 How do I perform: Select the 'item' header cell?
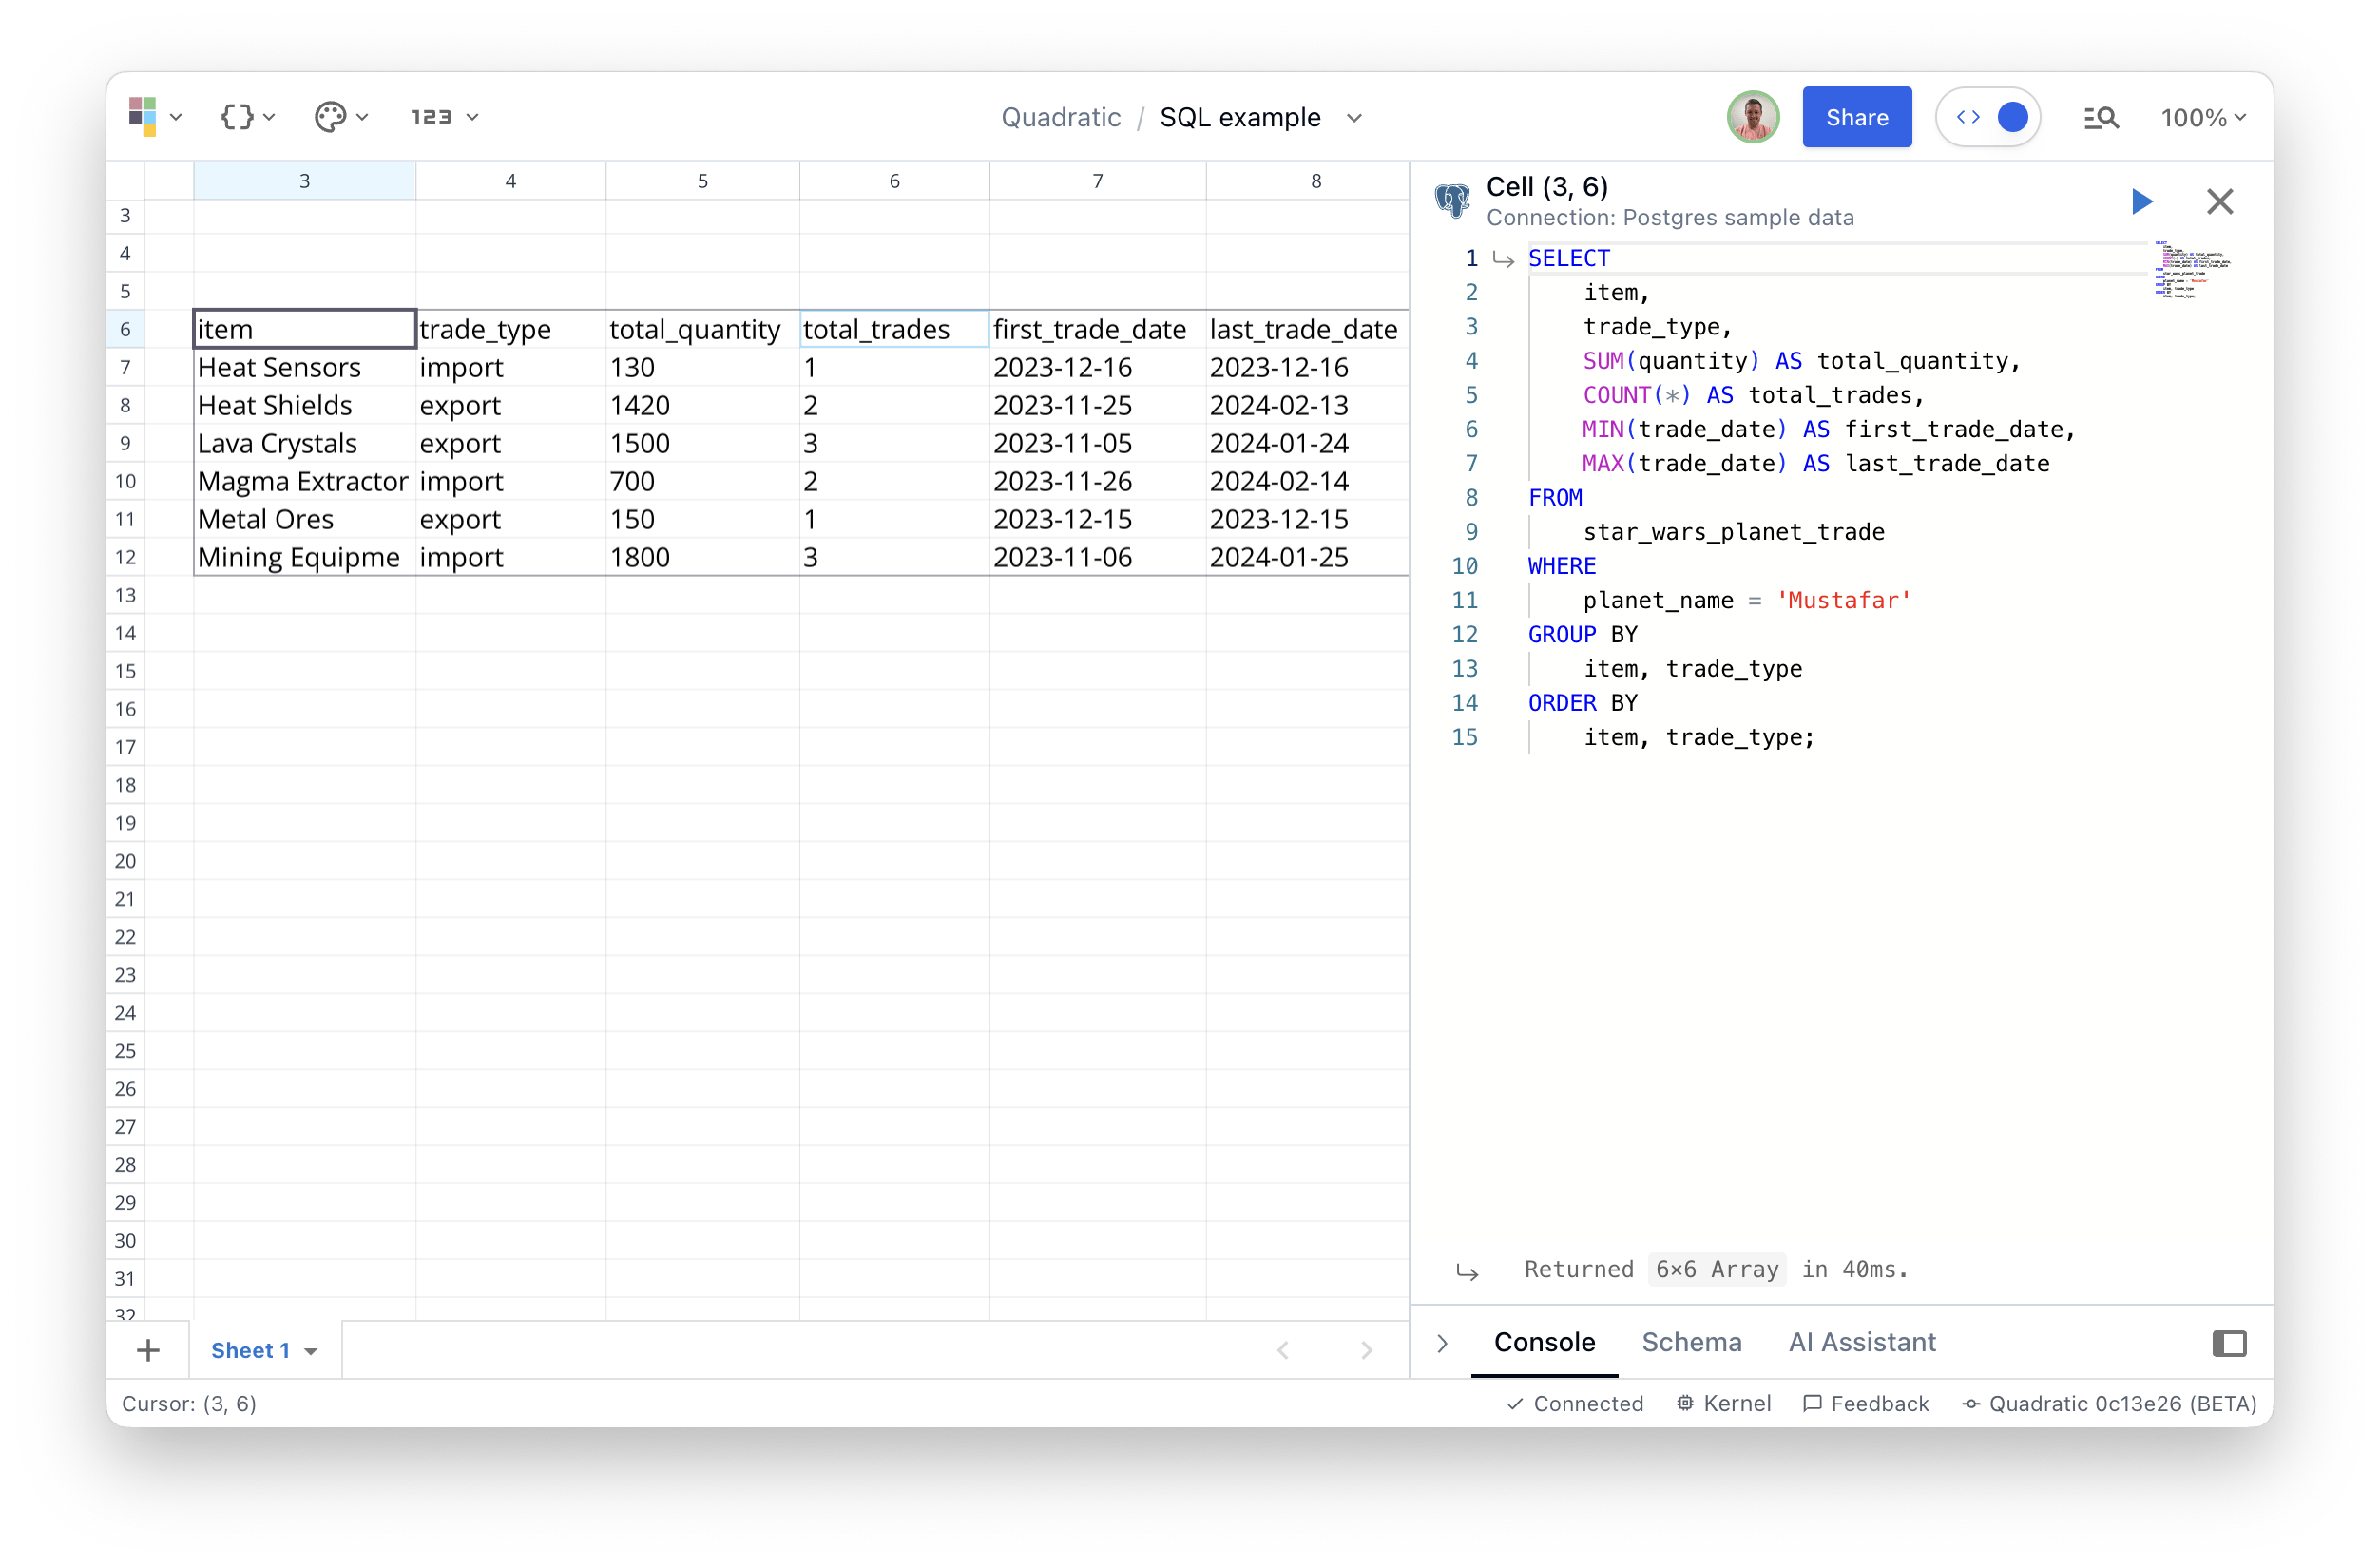[x=305, y=329]
